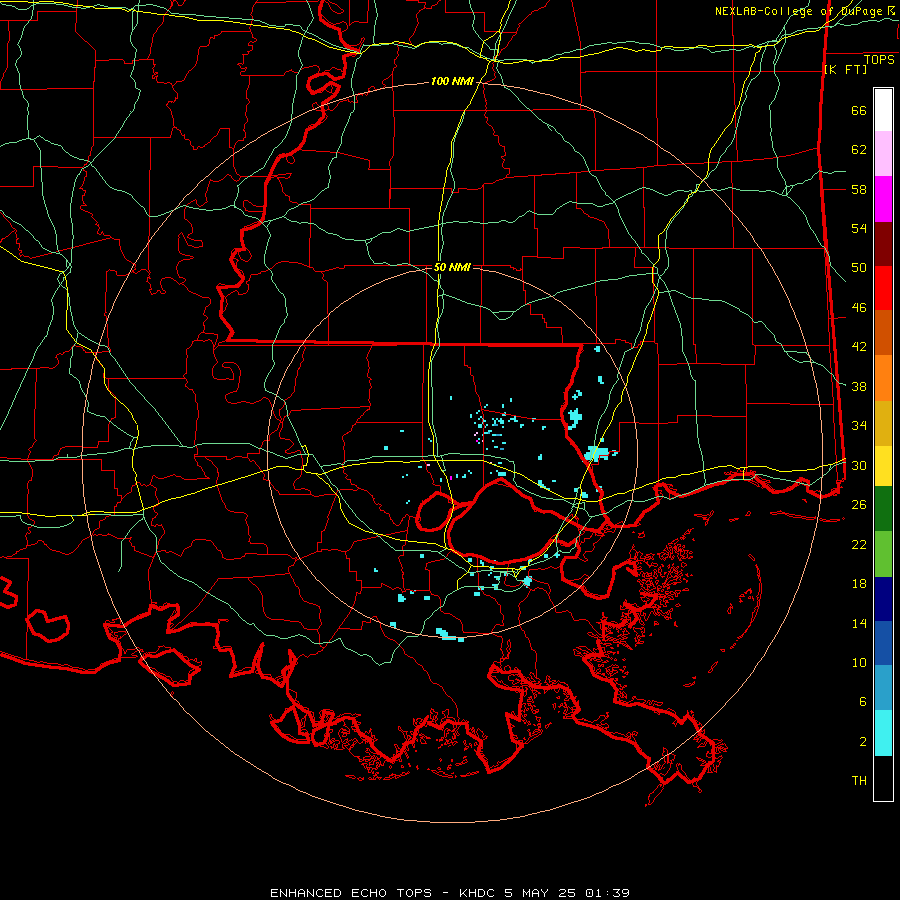900x900 pixels.
Task: Click the orange 42 kft legend swatch
Action: (883, 378)
